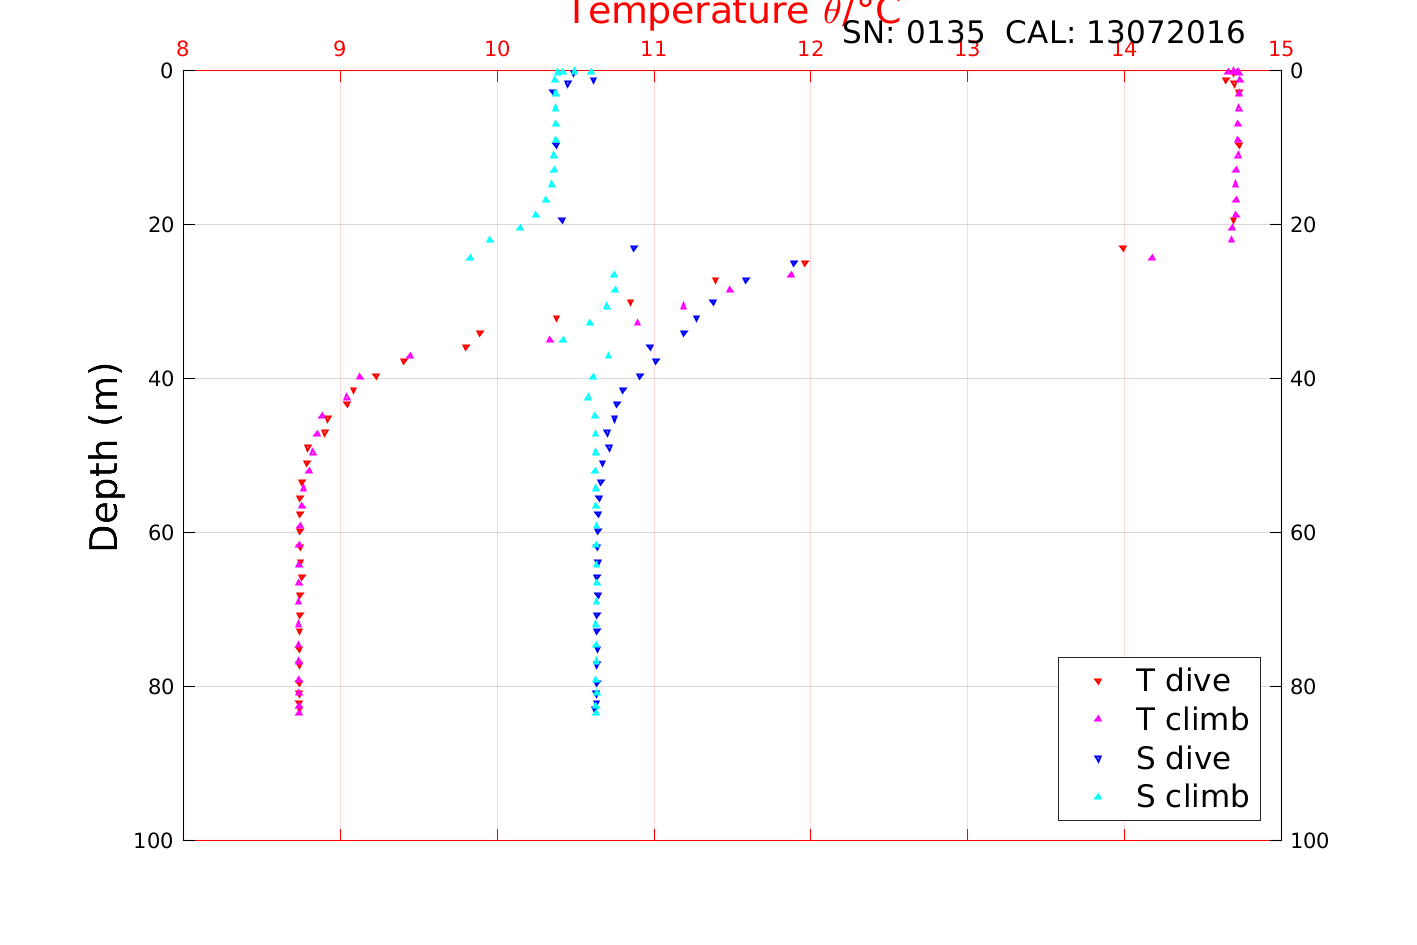
Task: Click the right depth tick label 40
Action: click(1303, 379)
